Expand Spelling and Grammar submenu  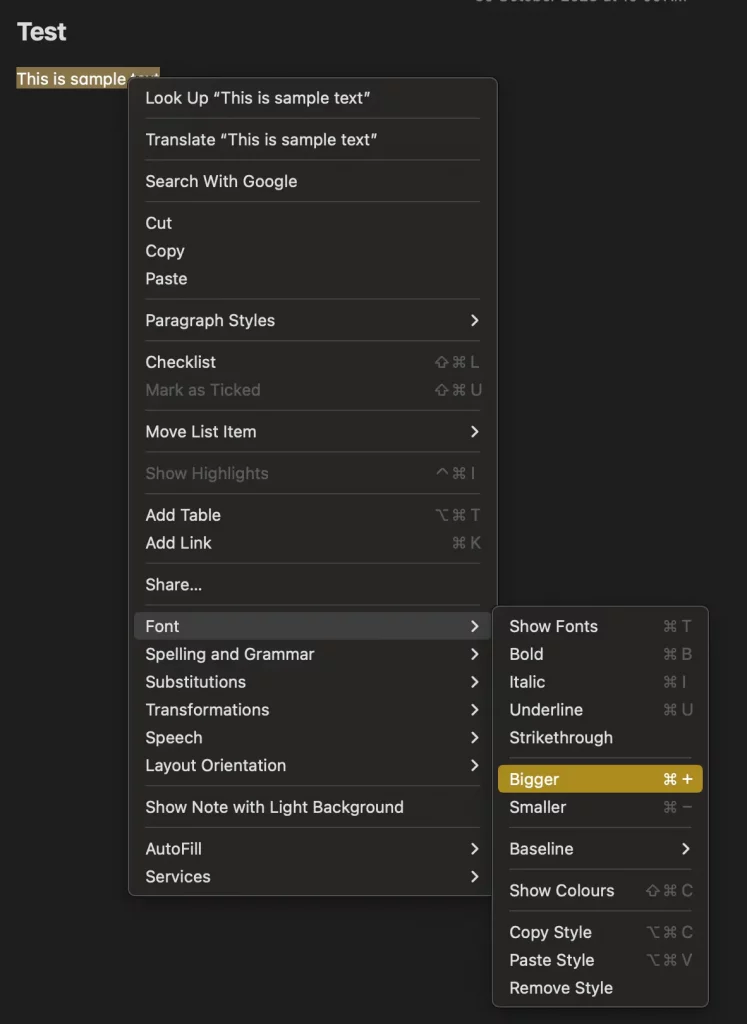[313, 654]
